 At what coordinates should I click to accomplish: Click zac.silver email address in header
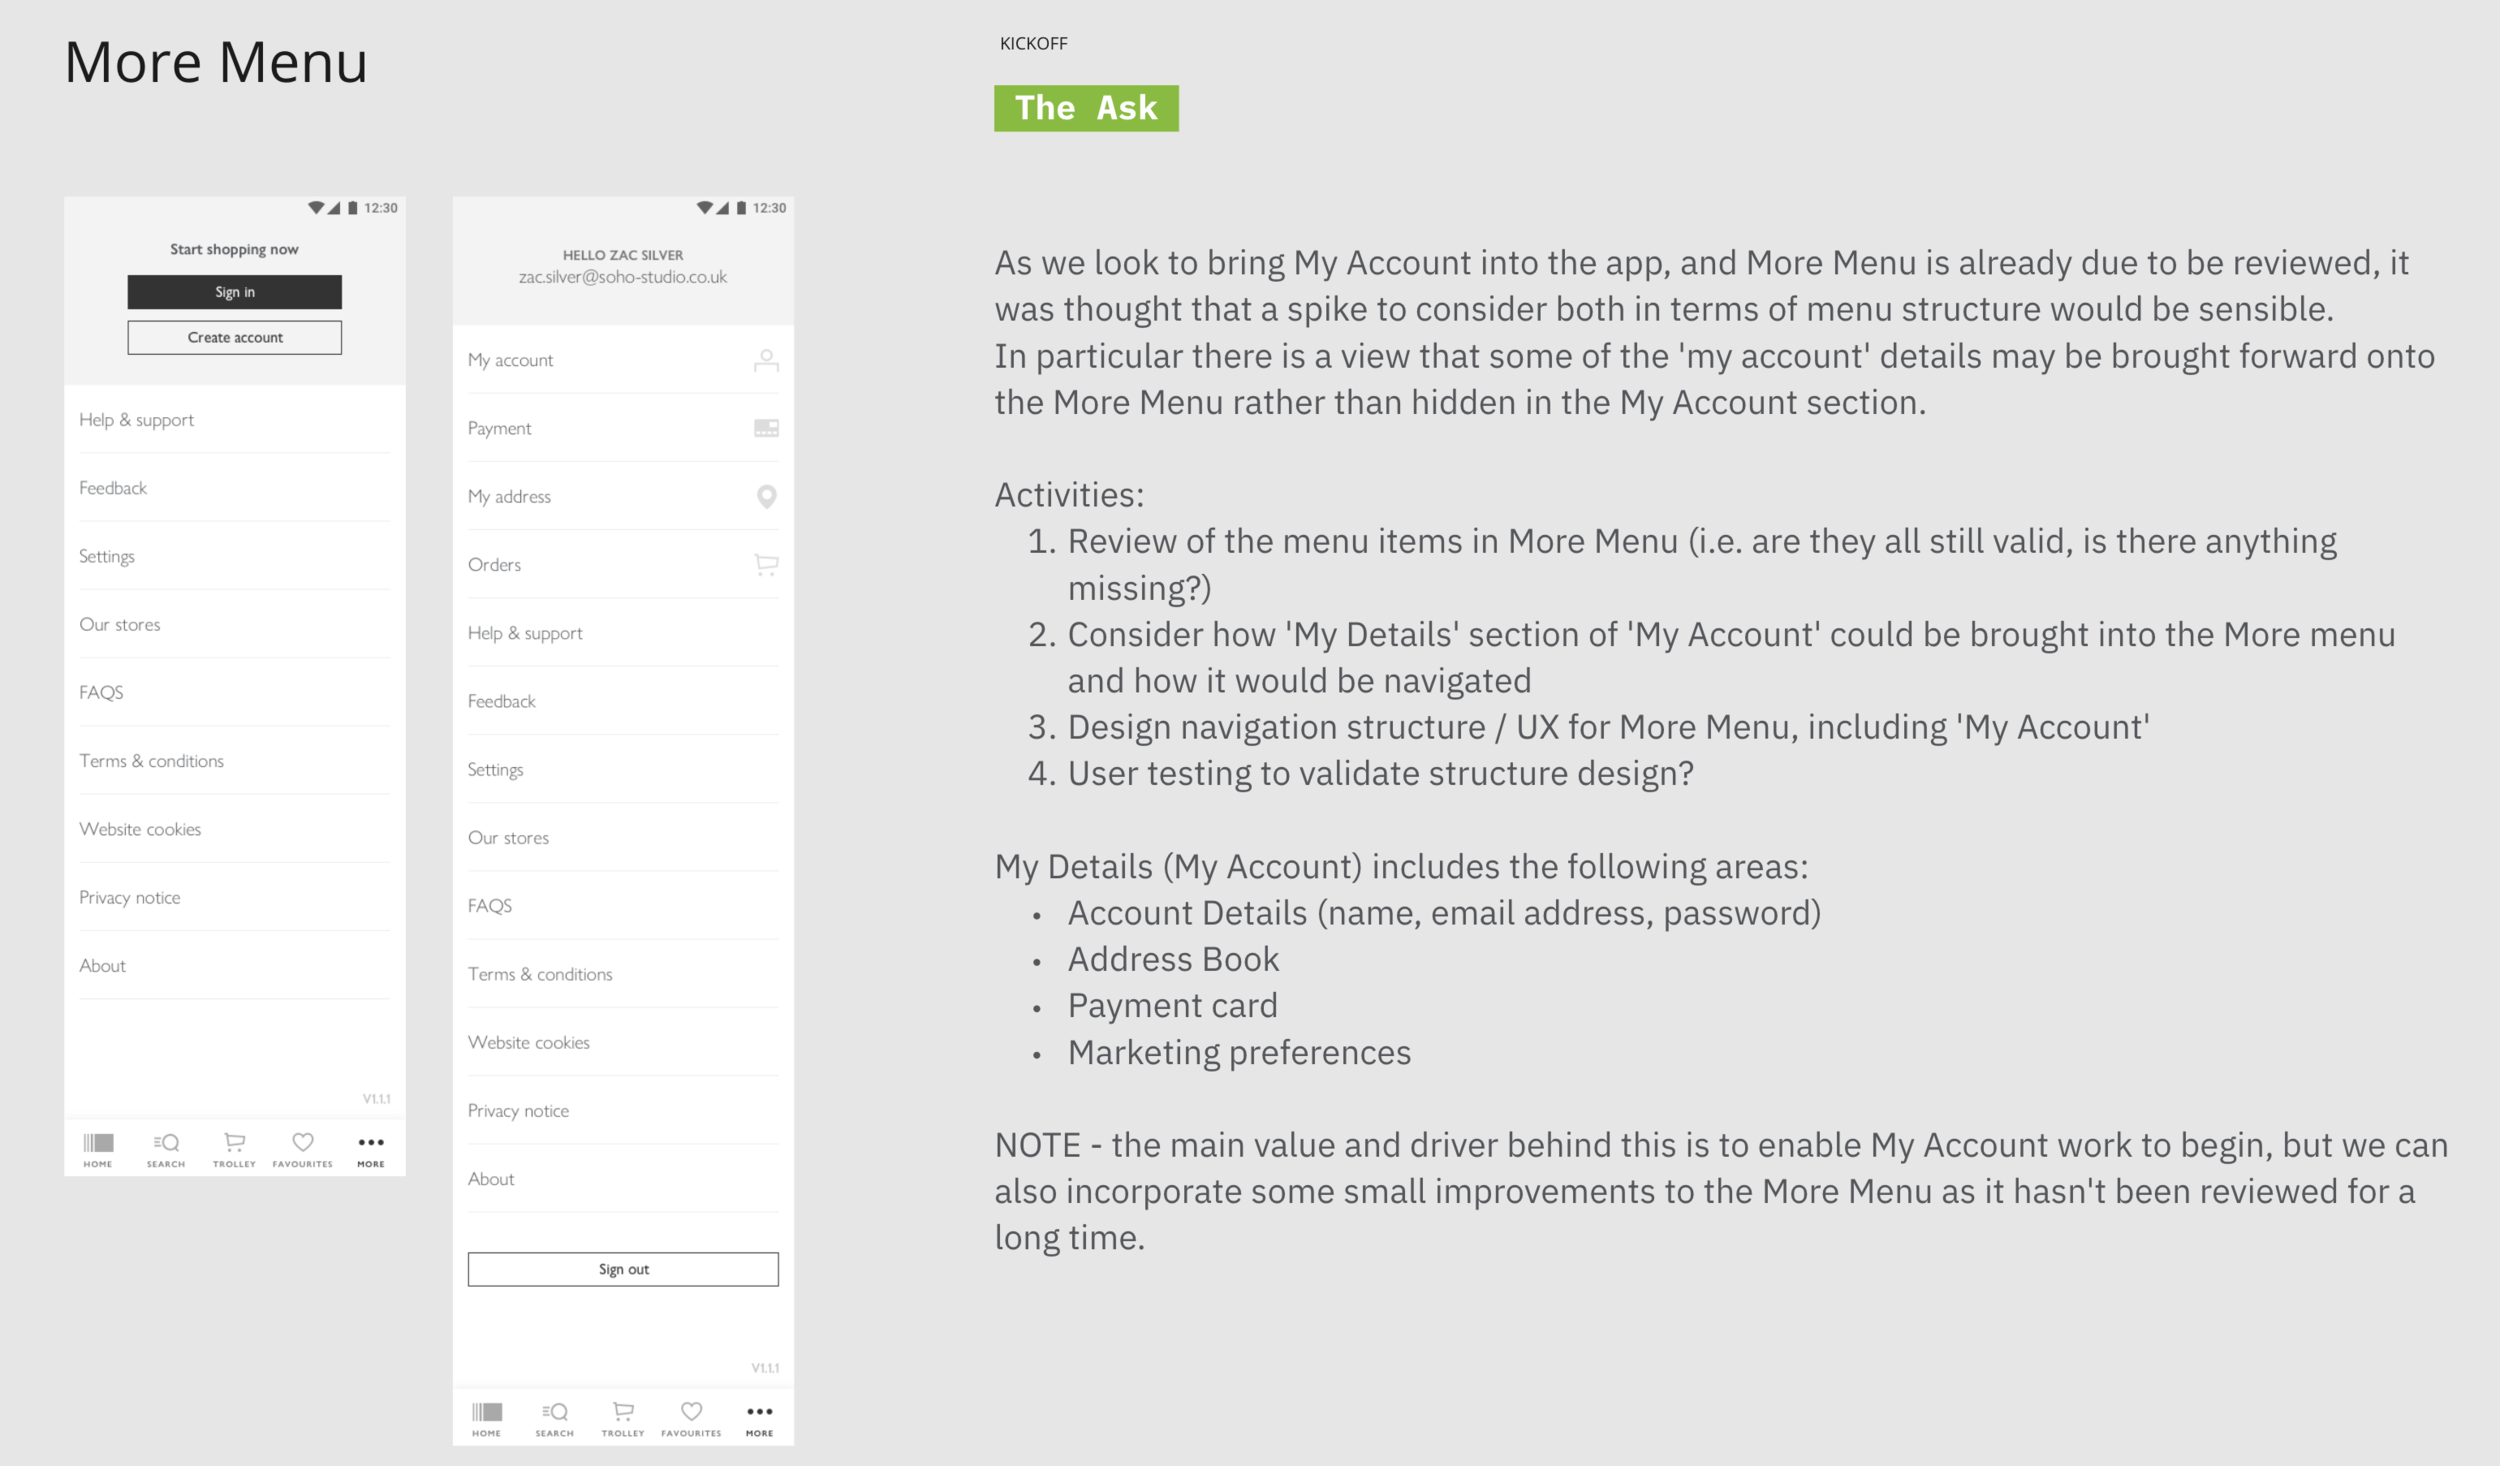[x=622, y=277]
